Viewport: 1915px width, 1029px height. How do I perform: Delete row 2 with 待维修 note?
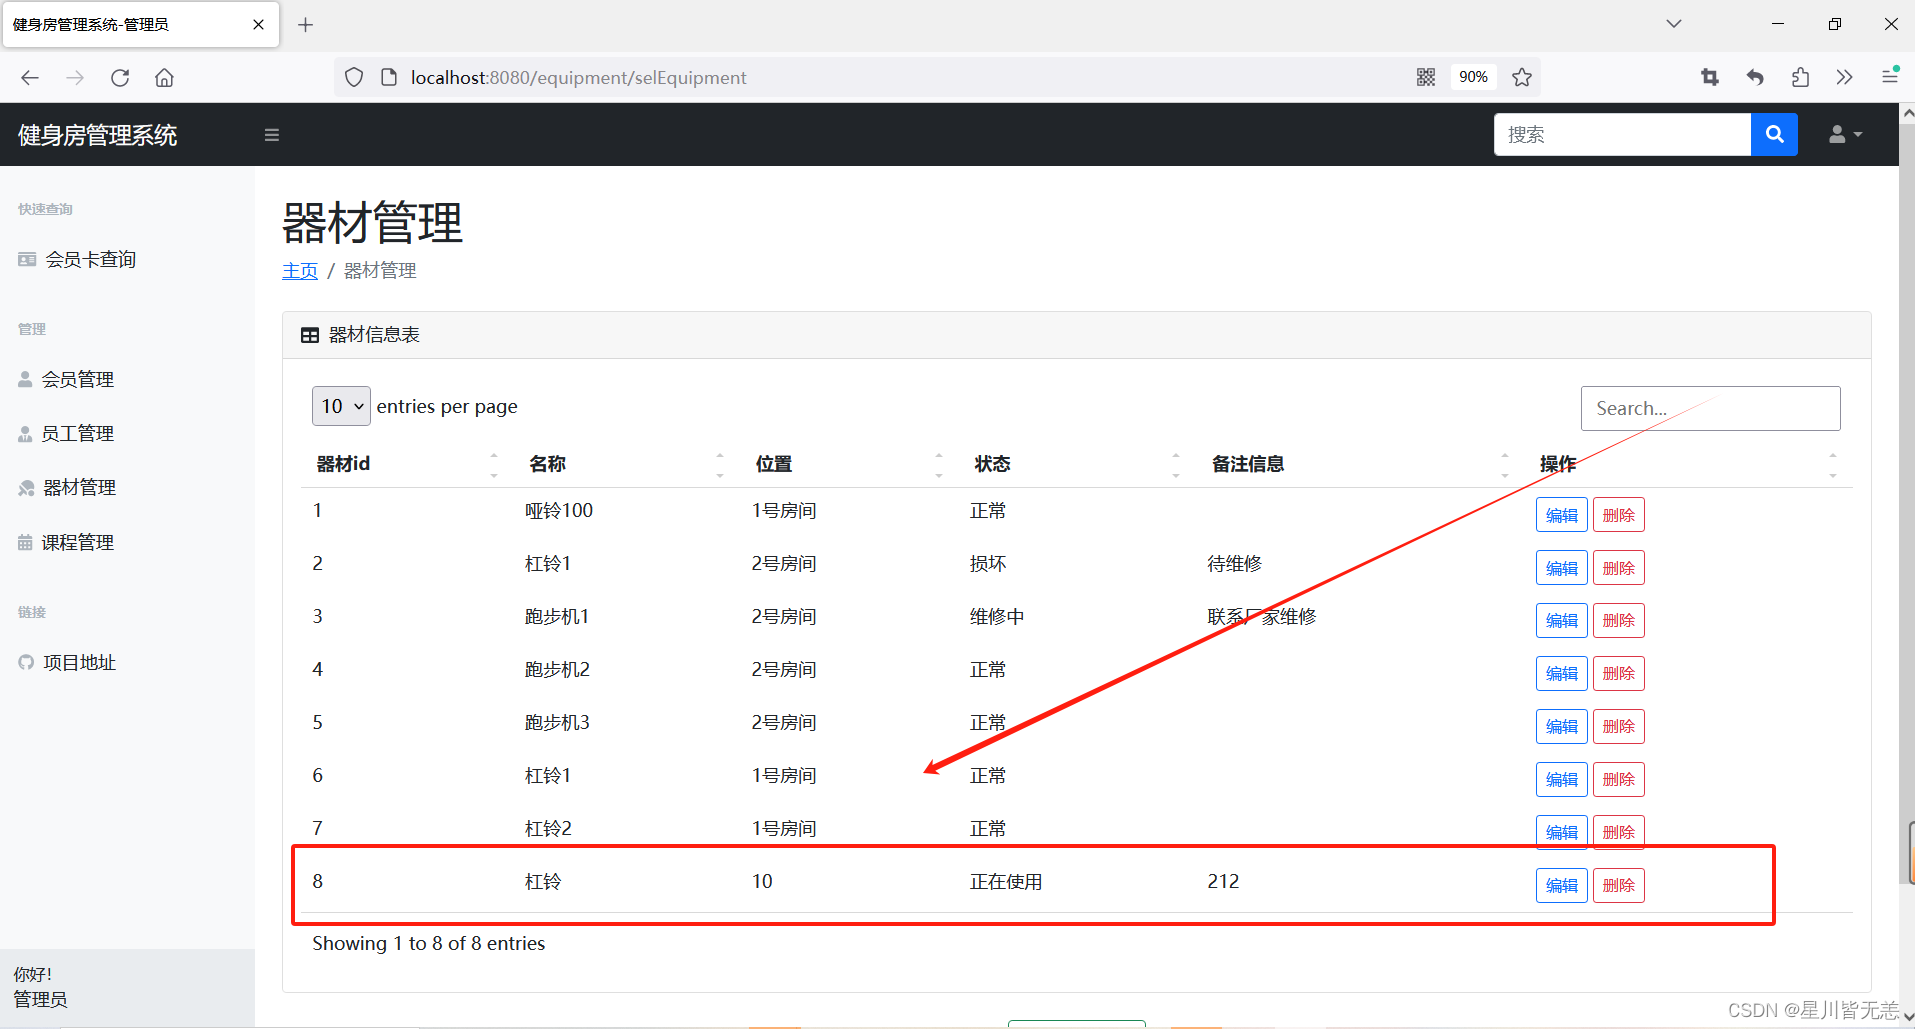click(1618, 568)
